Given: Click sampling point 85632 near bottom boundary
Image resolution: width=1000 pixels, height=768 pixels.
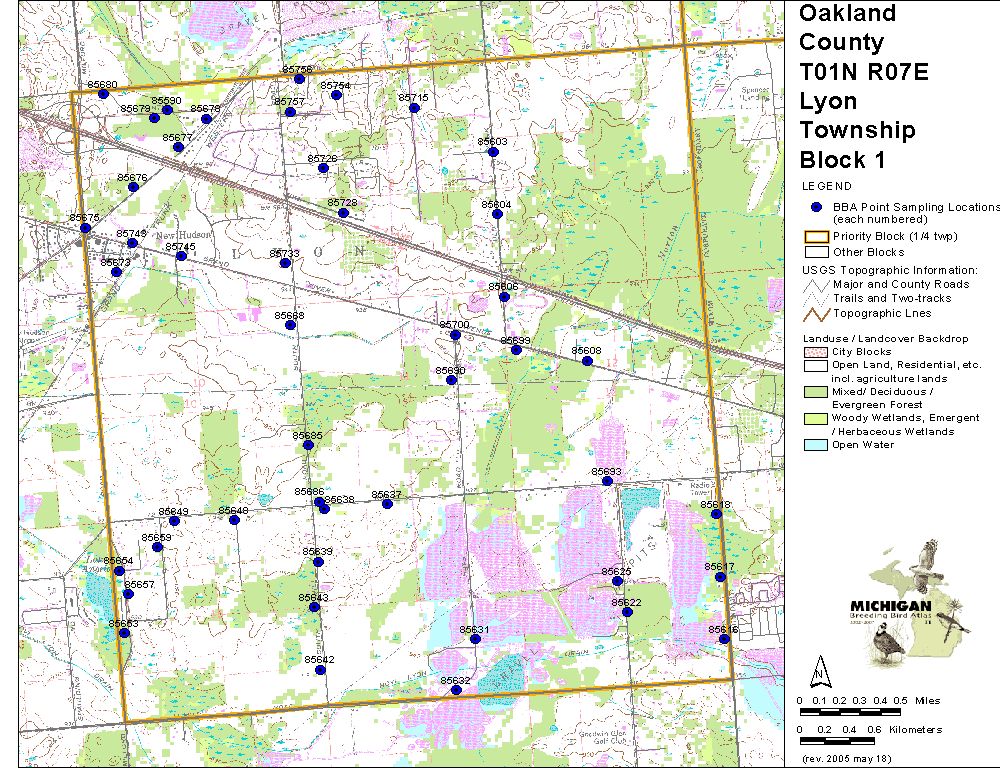Looking at the screenshot, I should pos(456,690).
